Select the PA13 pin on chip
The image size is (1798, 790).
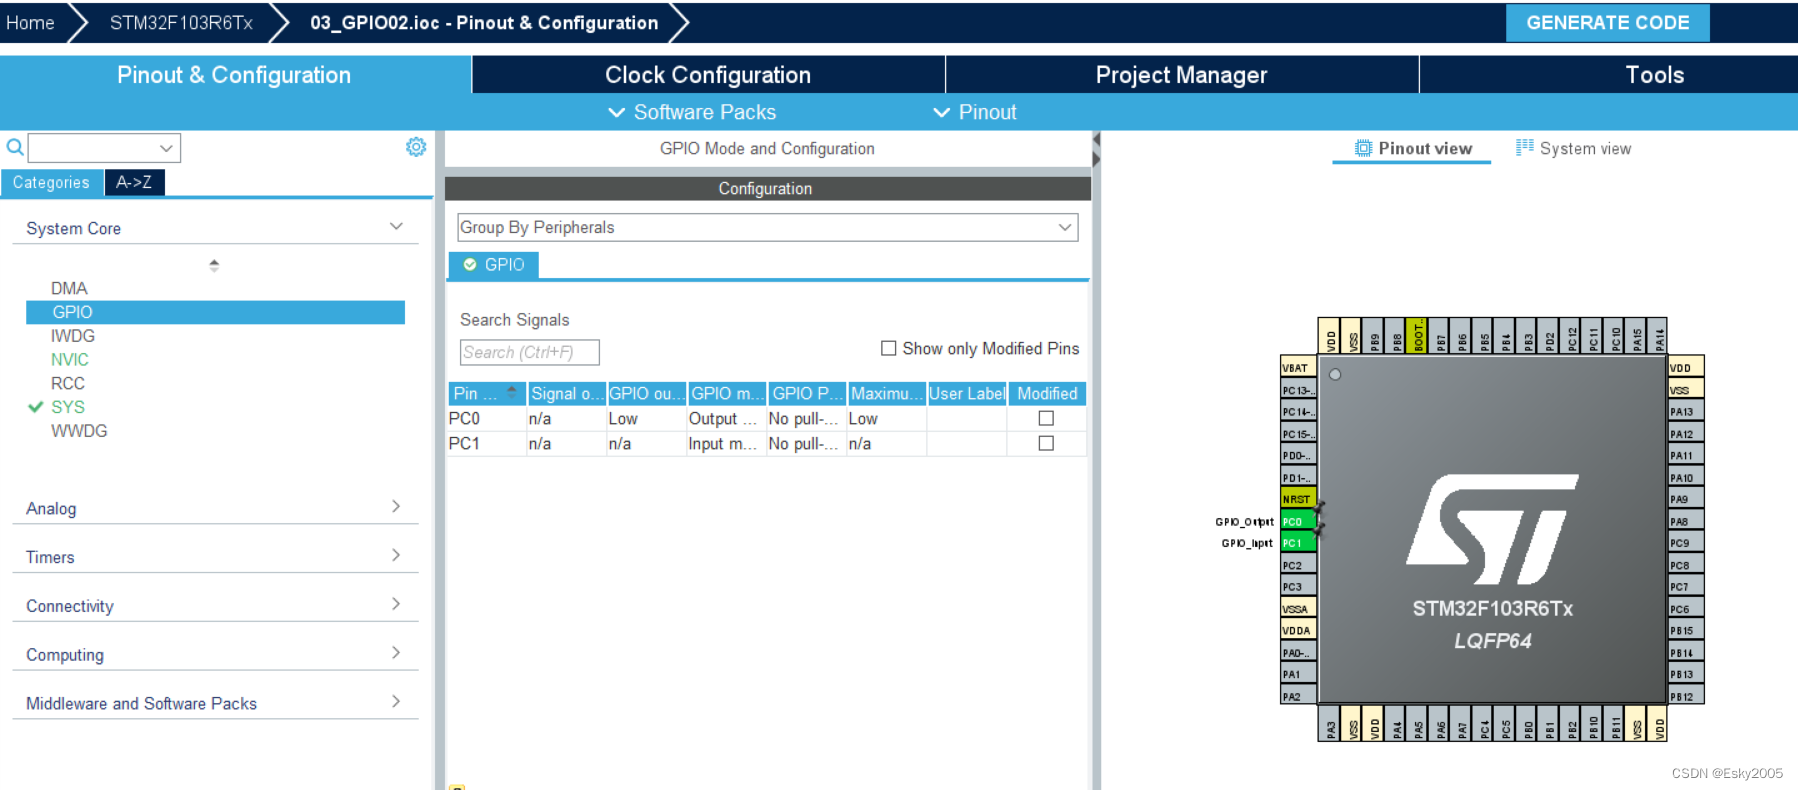pos(1686,411)
